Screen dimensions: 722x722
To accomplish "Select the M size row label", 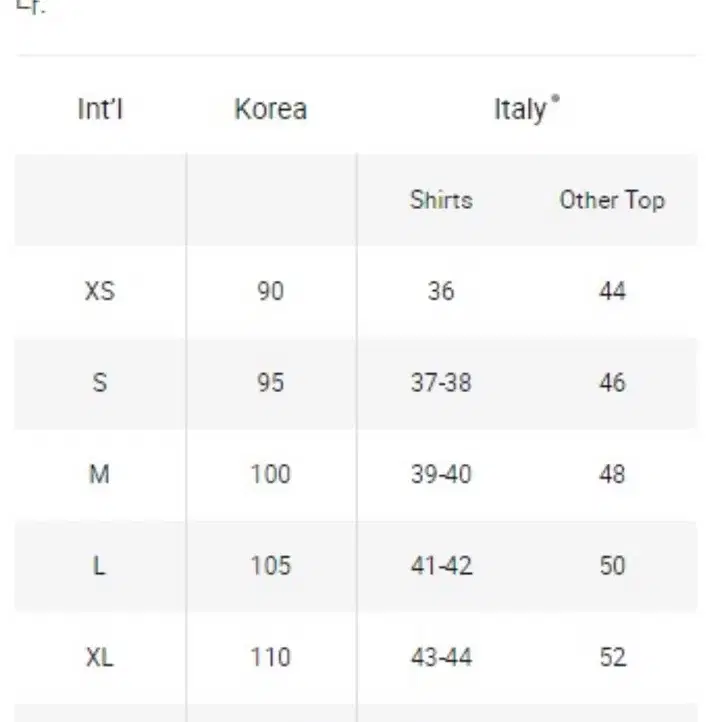I will [x=99, y=474].
